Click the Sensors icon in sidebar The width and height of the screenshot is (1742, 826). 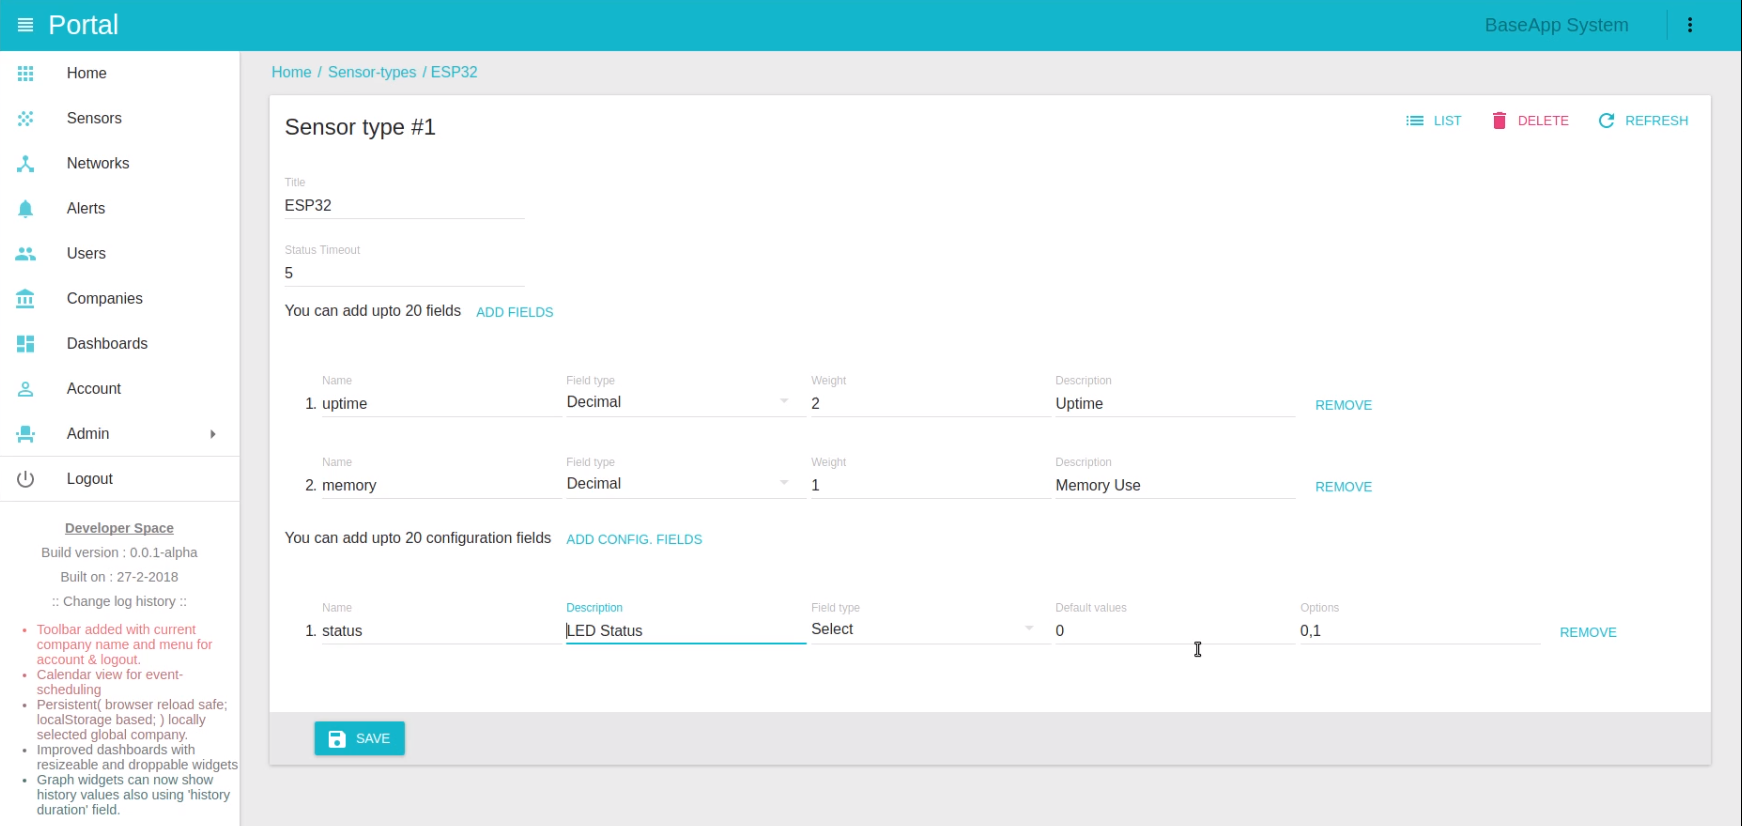point(25,118)
